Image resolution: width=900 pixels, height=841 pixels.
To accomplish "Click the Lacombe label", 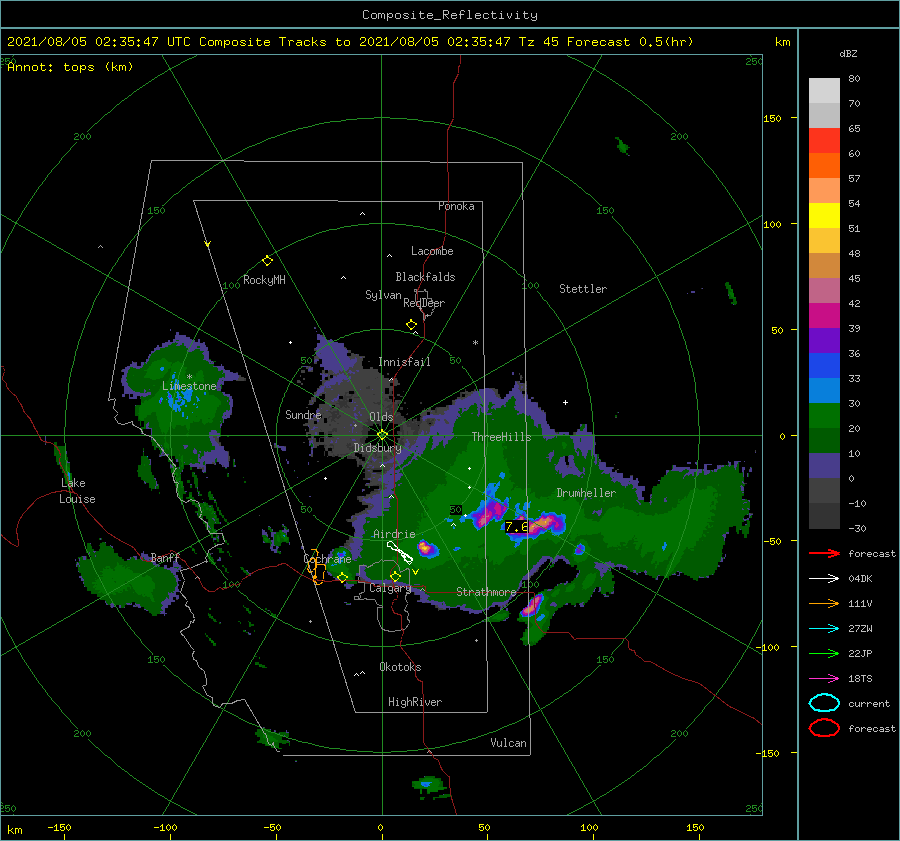I will point(432,251).
